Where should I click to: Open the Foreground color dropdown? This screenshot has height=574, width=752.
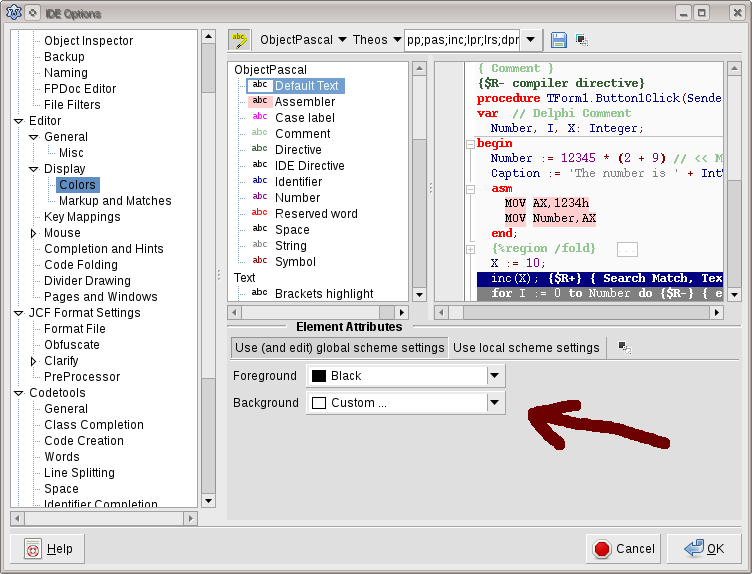click(494, 376)
